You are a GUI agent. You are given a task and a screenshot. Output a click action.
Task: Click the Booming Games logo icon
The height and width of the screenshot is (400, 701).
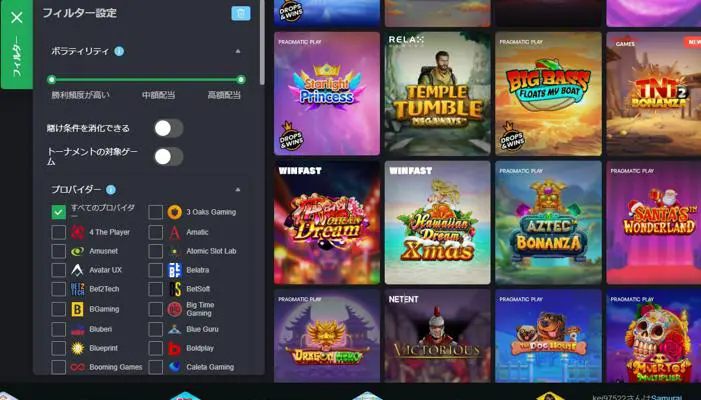coord(78,367)
